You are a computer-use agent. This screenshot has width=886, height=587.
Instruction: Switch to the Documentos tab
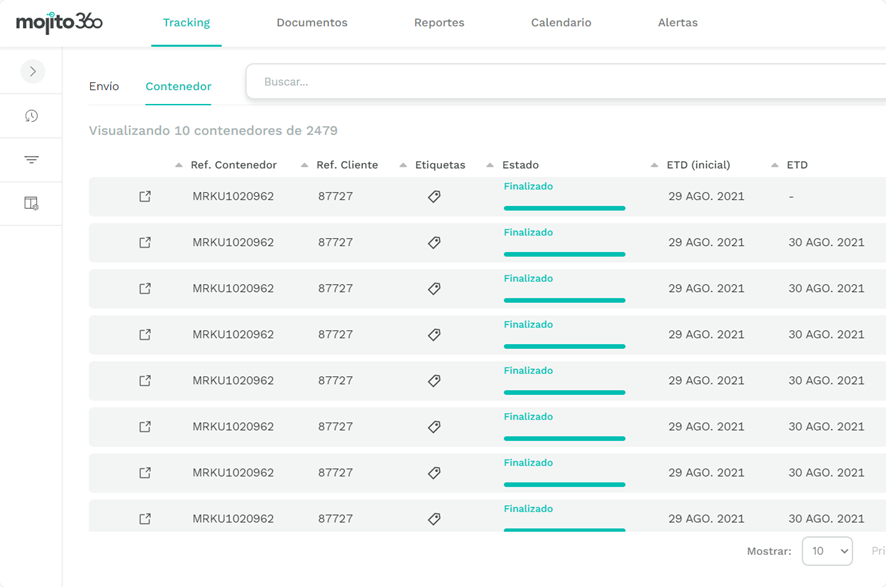312,23
